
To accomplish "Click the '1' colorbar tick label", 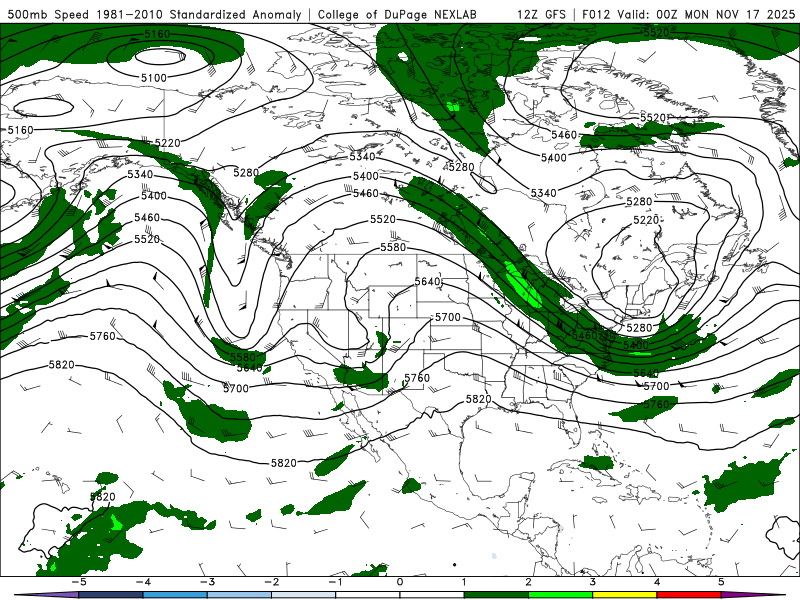I will coord(464,582).
